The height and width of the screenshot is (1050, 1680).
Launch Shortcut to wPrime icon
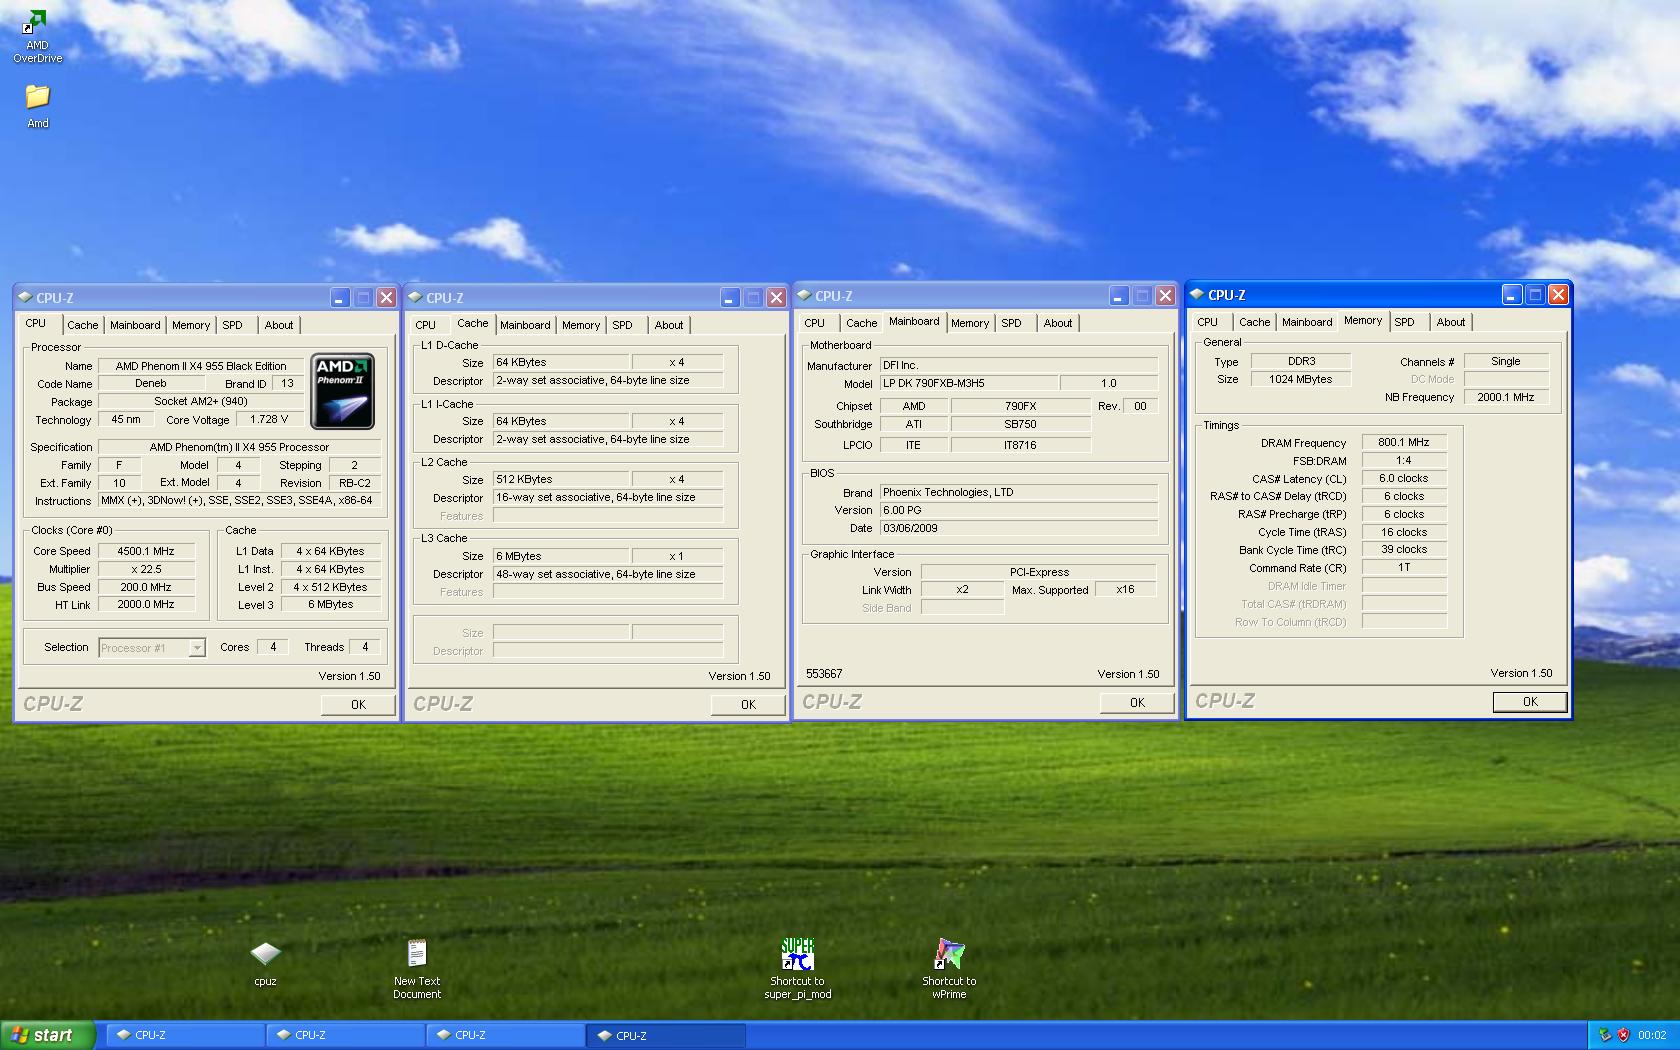(949, 969)
